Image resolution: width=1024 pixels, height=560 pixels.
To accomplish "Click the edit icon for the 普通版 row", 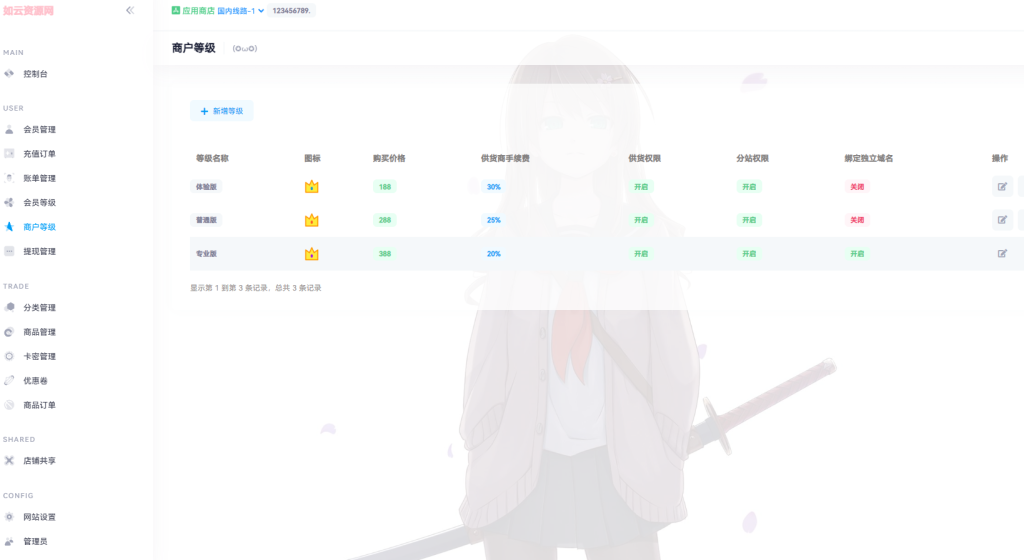I will click(x=1002, y=220).
